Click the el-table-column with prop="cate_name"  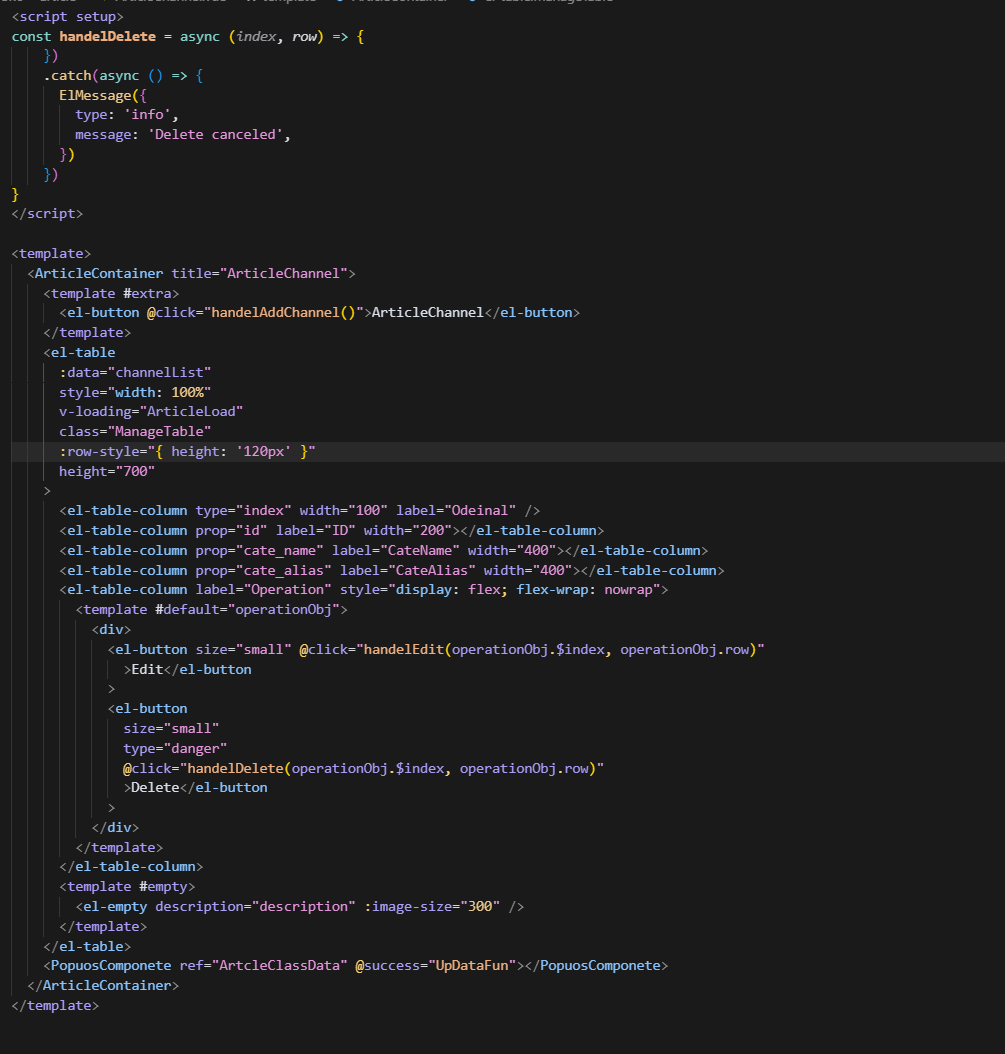point(384,551)
